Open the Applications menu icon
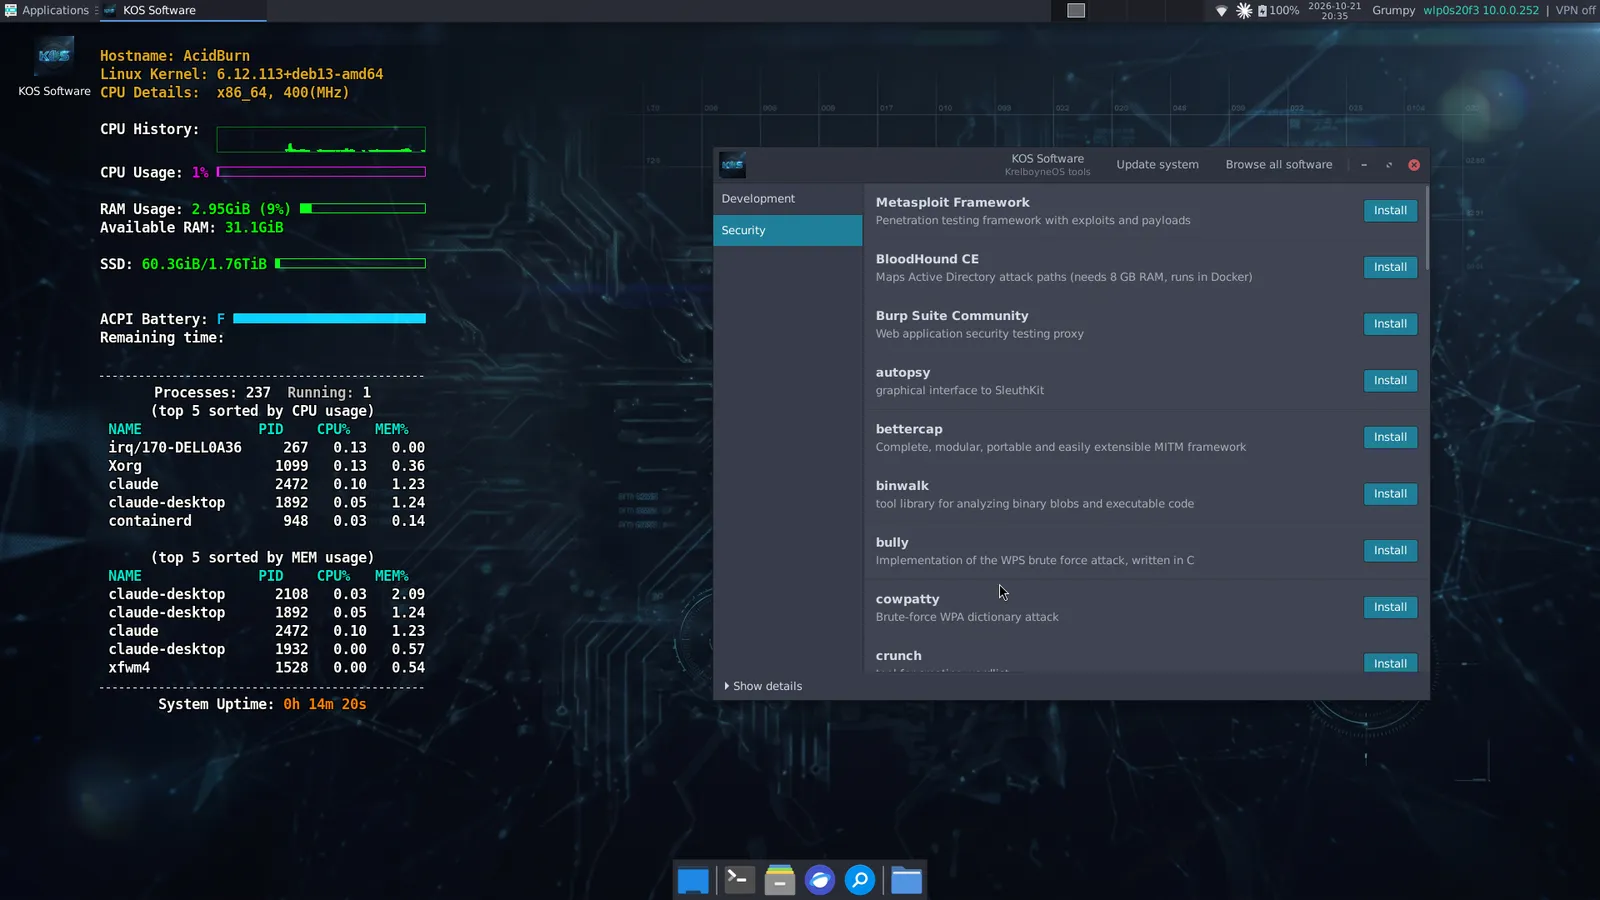This screenshot has height=900, width=1600. point(11,10)
